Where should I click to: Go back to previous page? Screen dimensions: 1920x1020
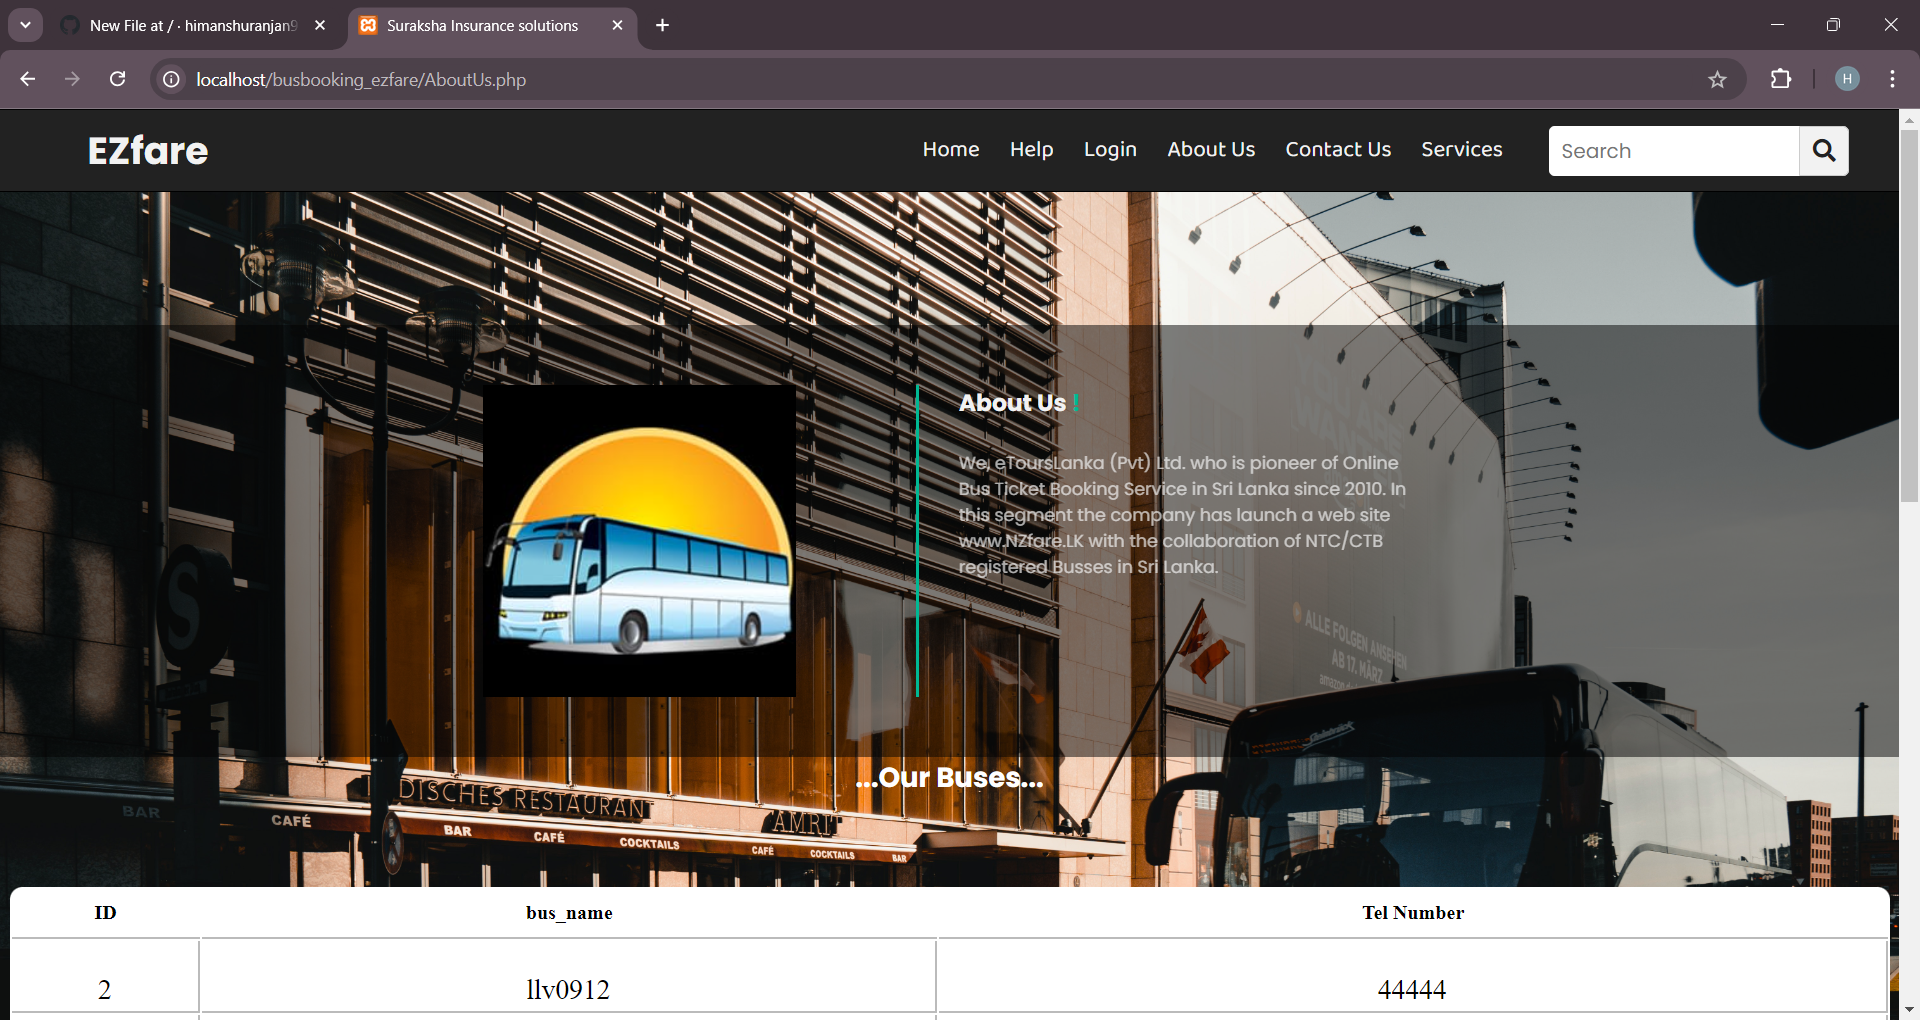pyautogui.click(x=28, y=79)
